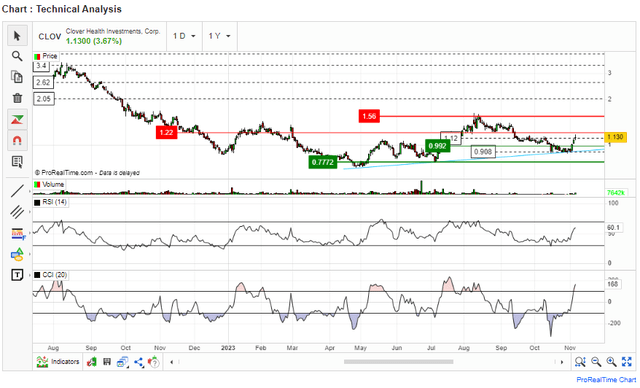
Task: Click the Price panel label
Action: coord(46,56)
